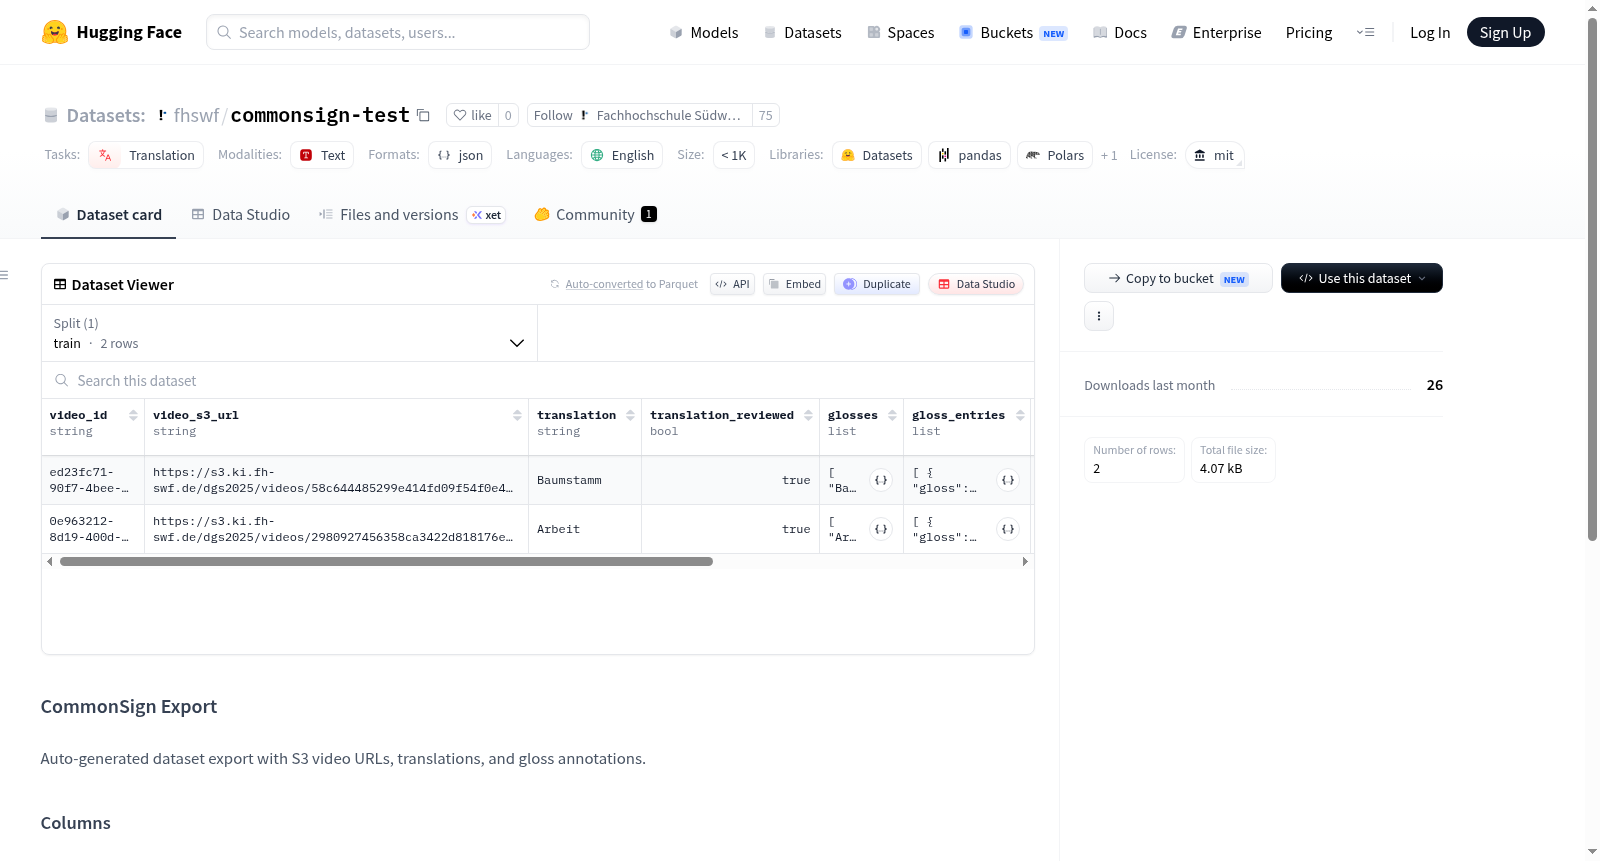Click the Text modality tag
Screen dimensions: 1600x861
pyautogui.click(x=322, y=155)
